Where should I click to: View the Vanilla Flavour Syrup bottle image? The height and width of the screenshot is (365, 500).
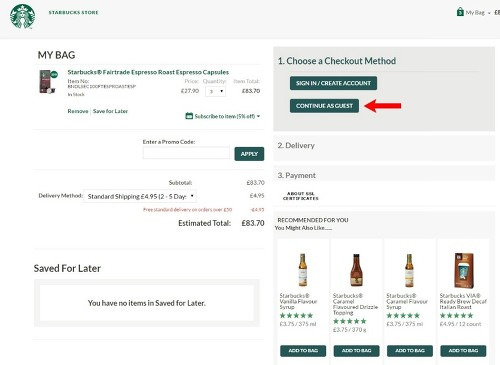(x=303, y=270)
